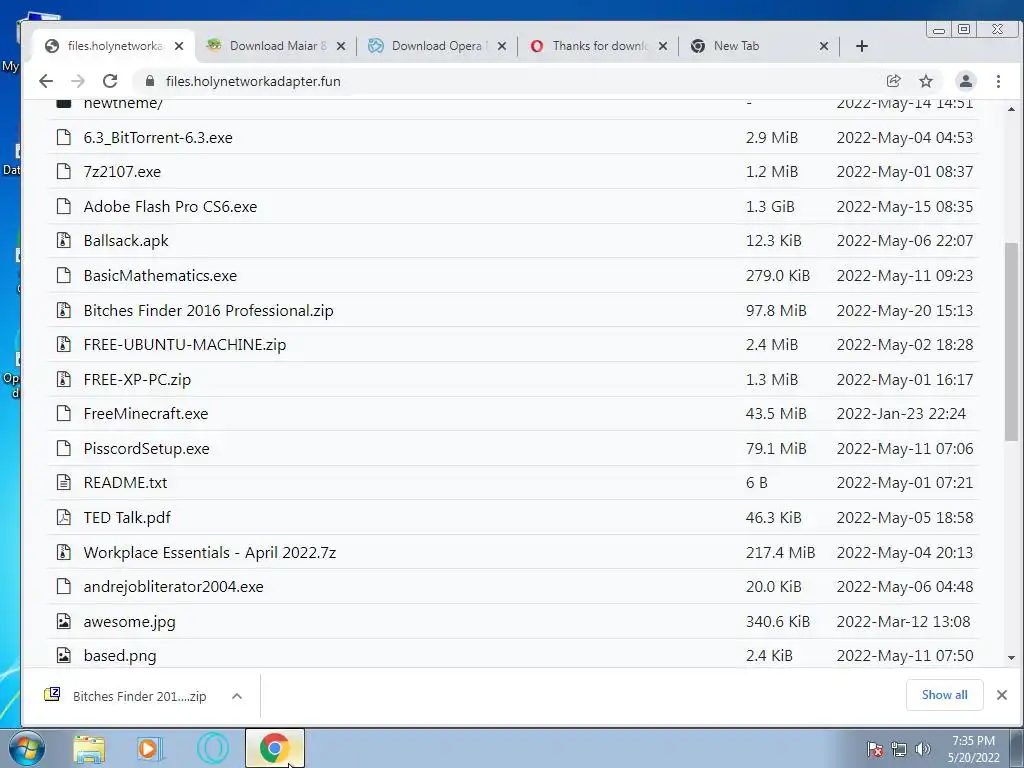The width and height of the screenshot is (1024, 768).
Task: Click the padlock site info icon
Action: pos(150,81)
